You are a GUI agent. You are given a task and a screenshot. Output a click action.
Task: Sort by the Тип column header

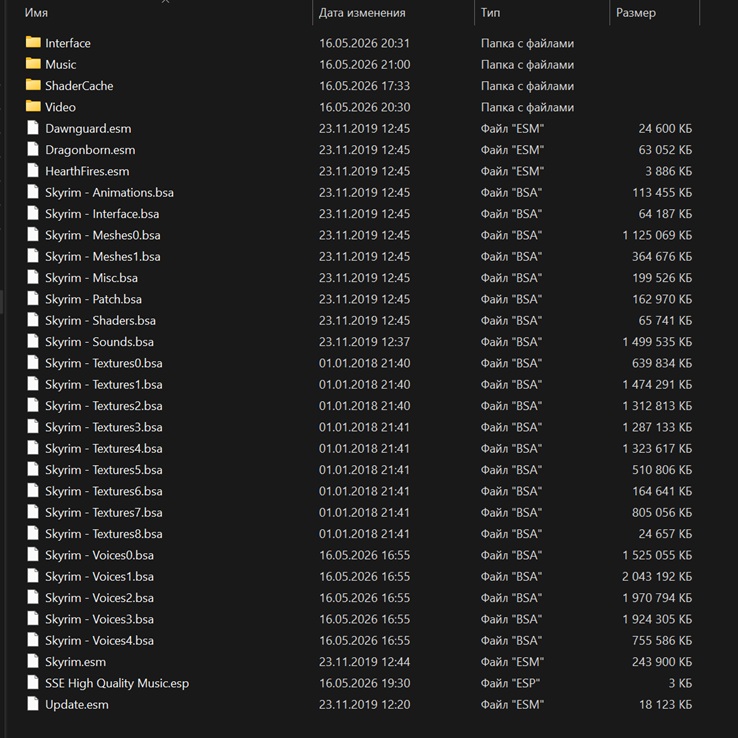click(490, 13)
